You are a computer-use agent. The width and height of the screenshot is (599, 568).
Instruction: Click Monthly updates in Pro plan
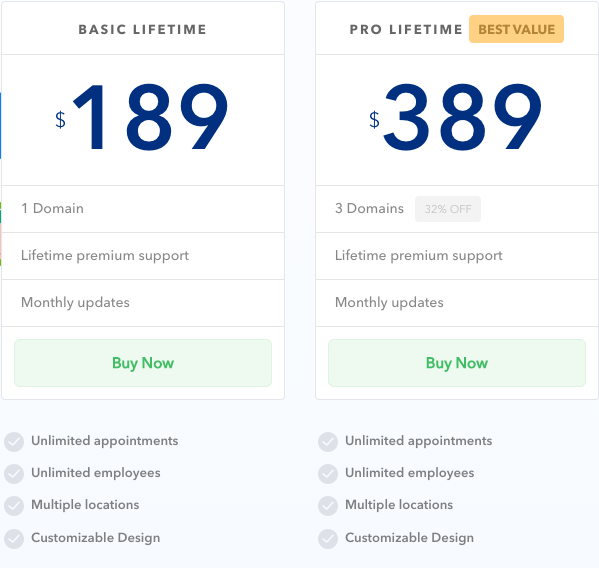tap(389, 303)
